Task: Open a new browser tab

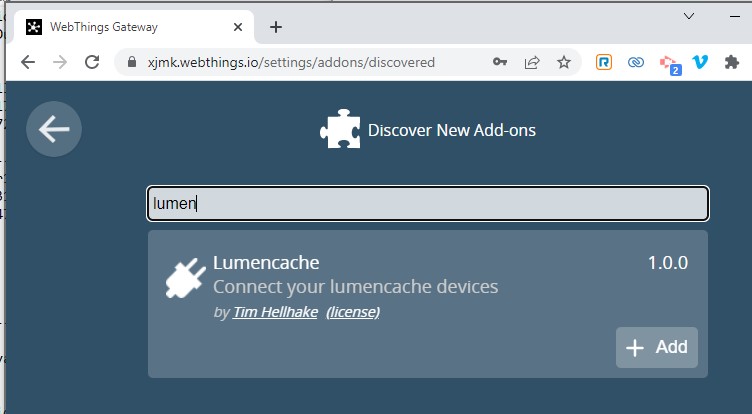Action: (x=276, y=27)
